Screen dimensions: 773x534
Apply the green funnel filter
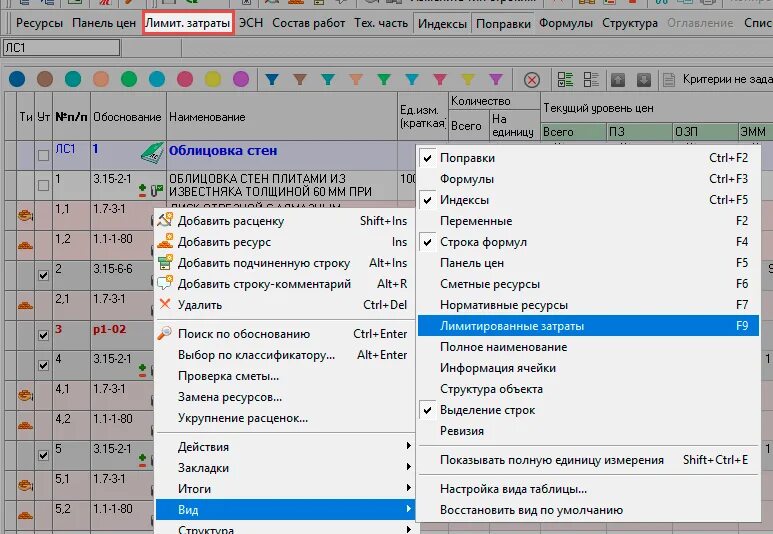(x=384, y=79)
